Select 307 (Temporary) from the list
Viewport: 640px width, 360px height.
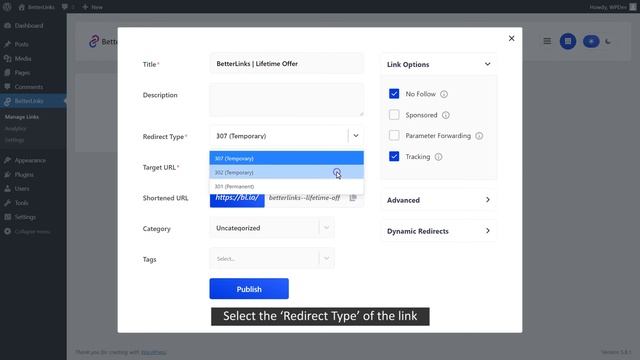[x=287, y=158]
